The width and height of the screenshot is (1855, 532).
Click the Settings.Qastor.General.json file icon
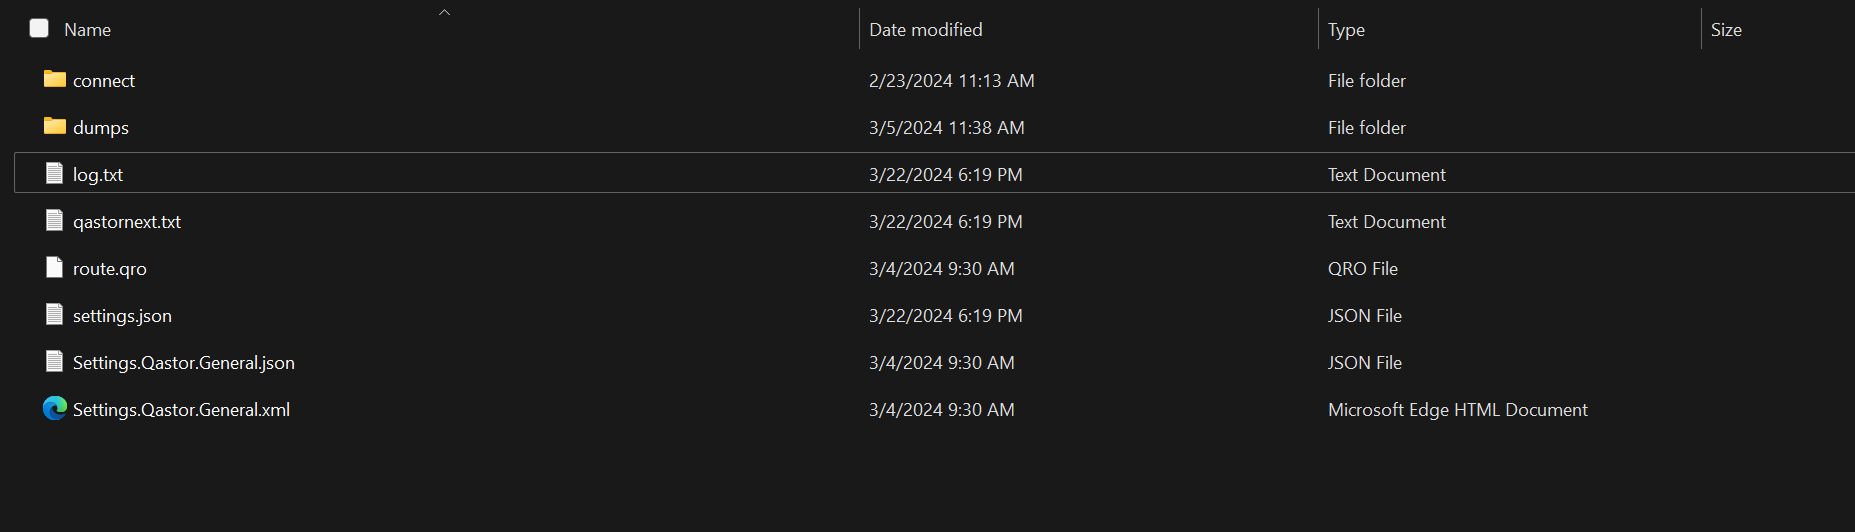tap(55, 361)
